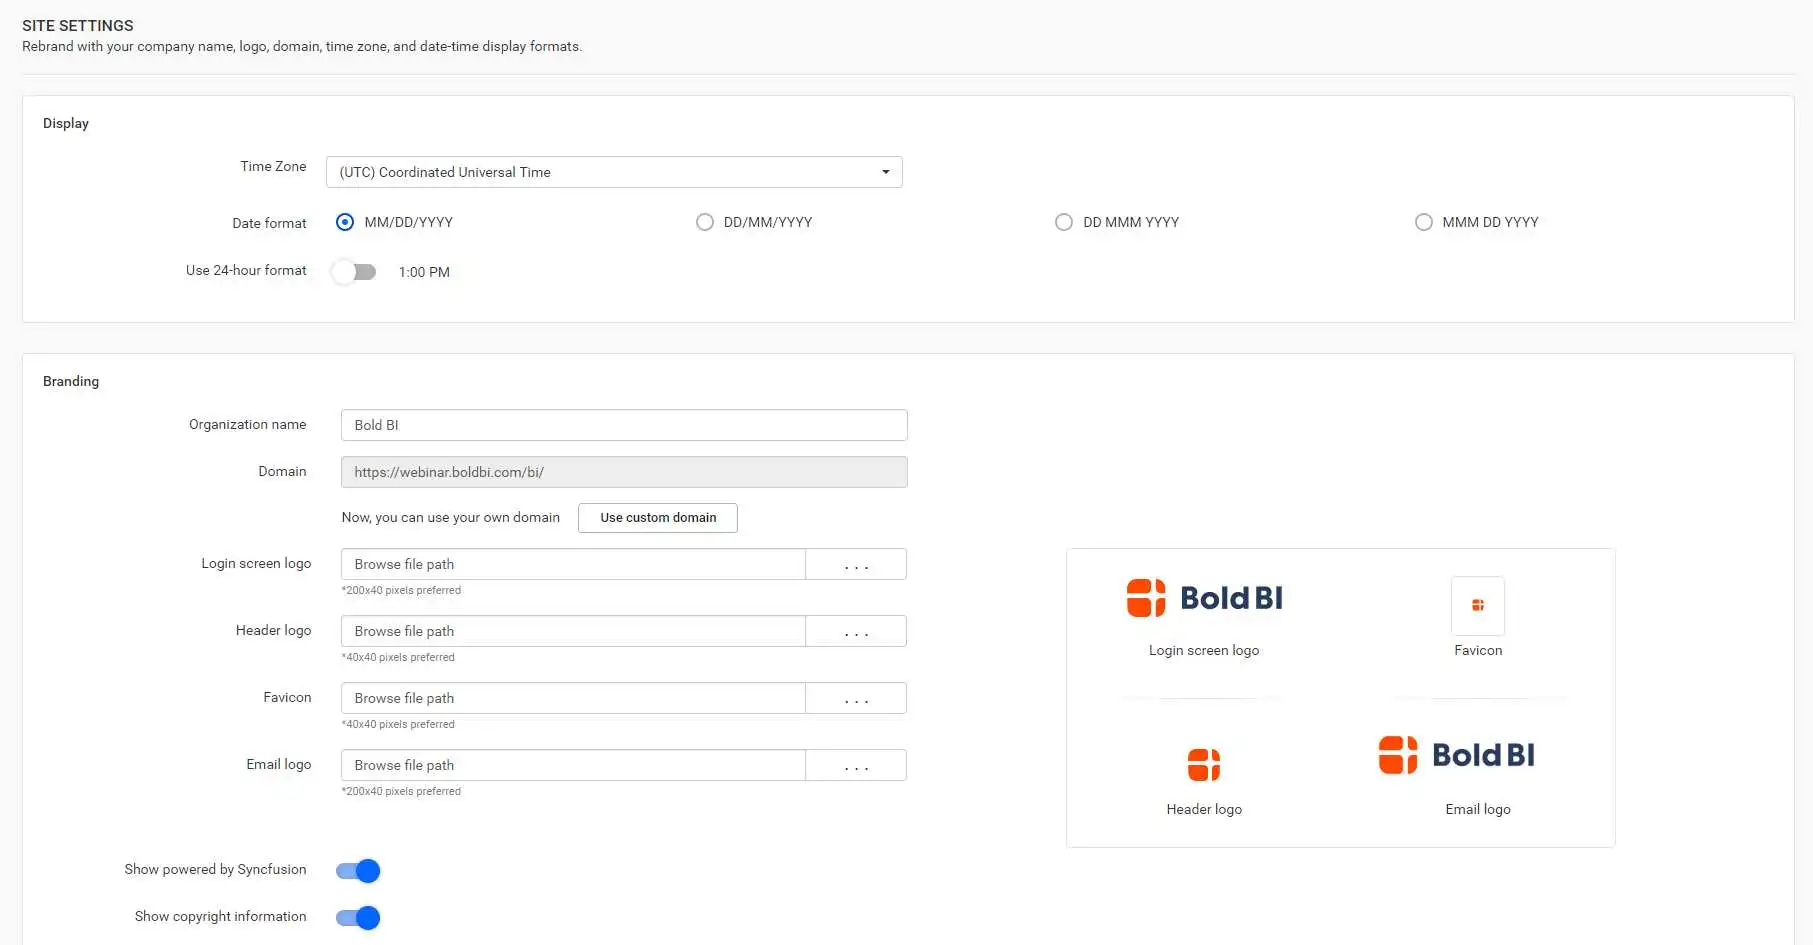Disable the Show powered by Syncfusion toggle
Screen dimensions: 1813x945
pos(357,870)
